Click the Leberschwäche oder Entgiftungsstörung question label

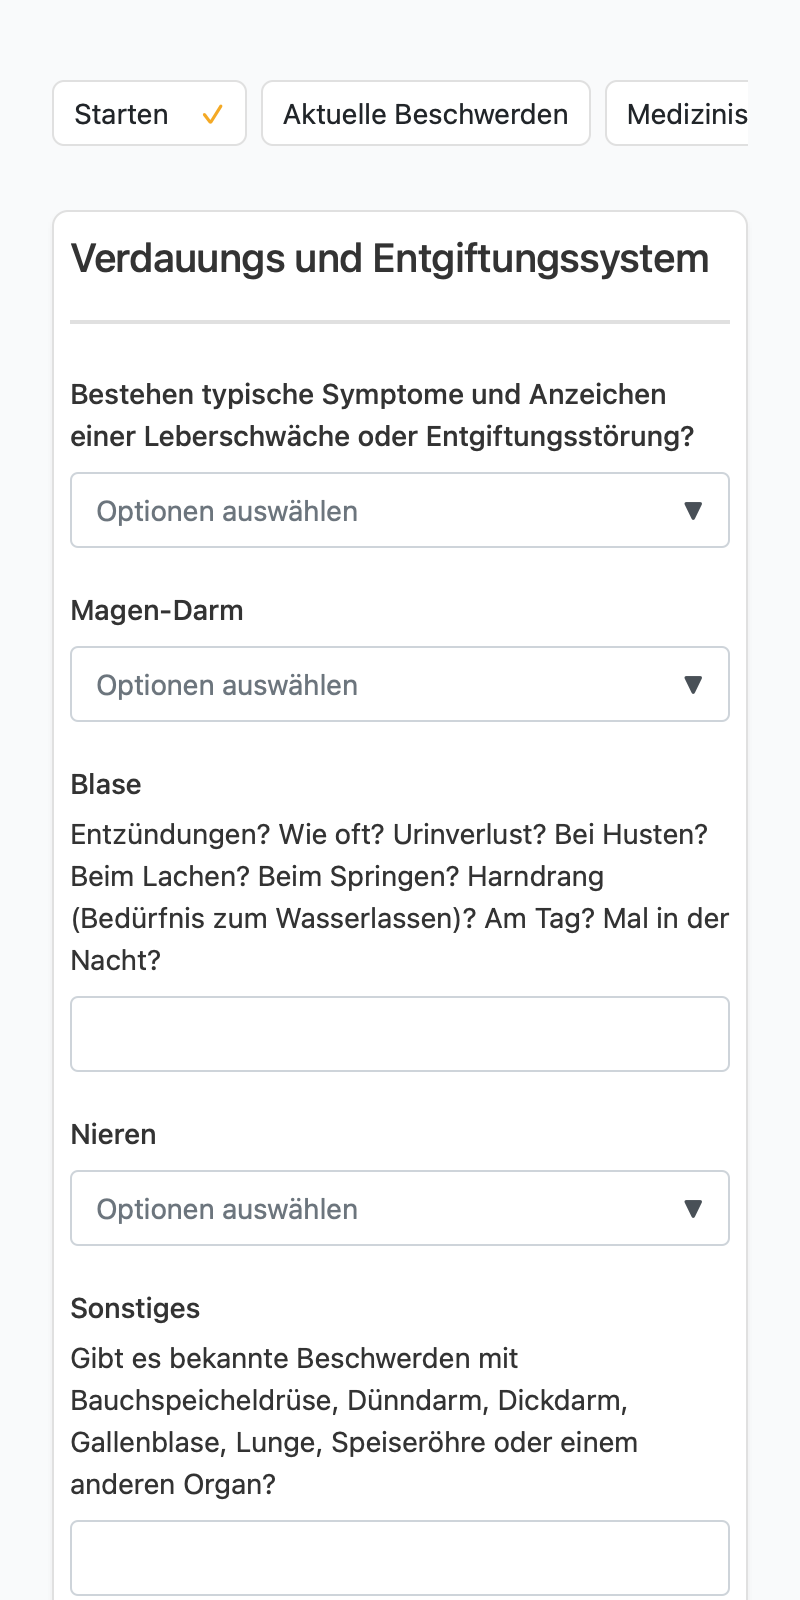[x=383, y=415]
